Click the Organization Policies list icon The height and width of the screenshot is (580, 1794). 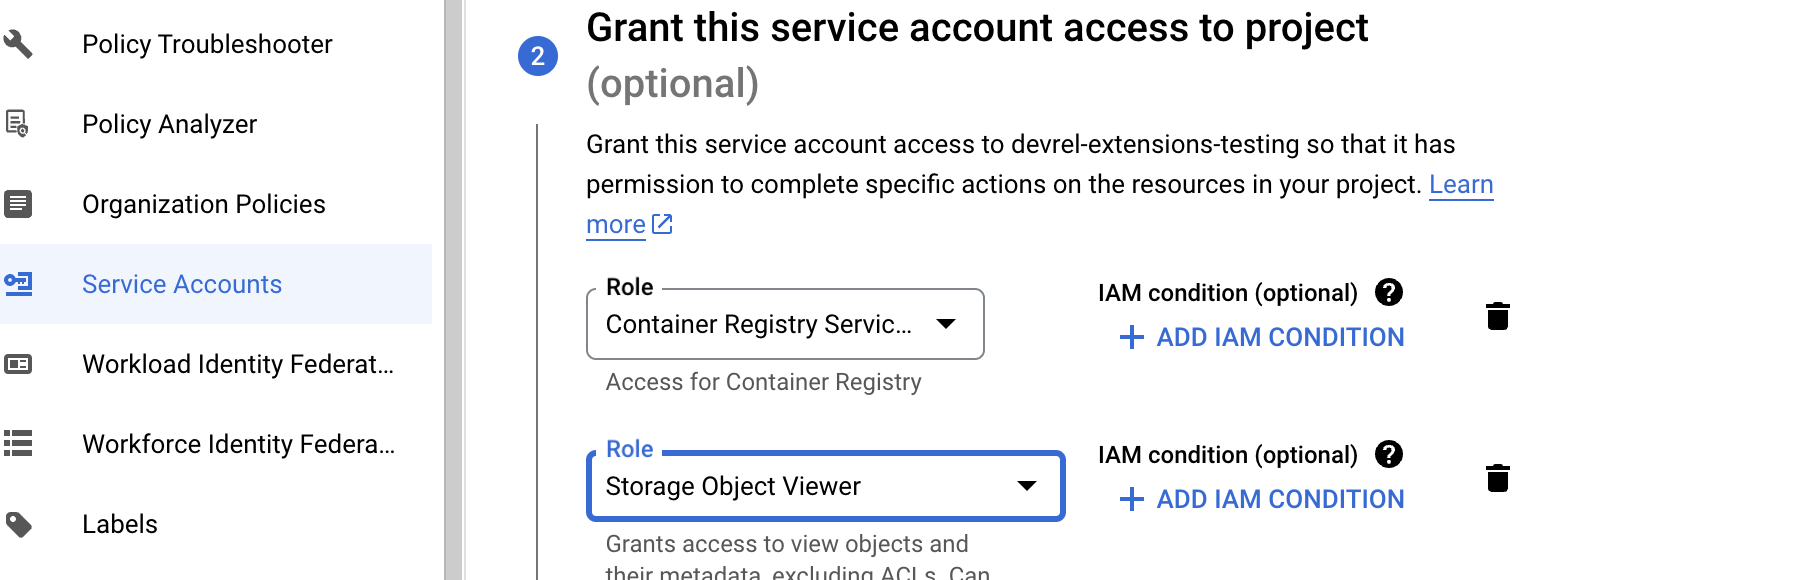point(18,204)
